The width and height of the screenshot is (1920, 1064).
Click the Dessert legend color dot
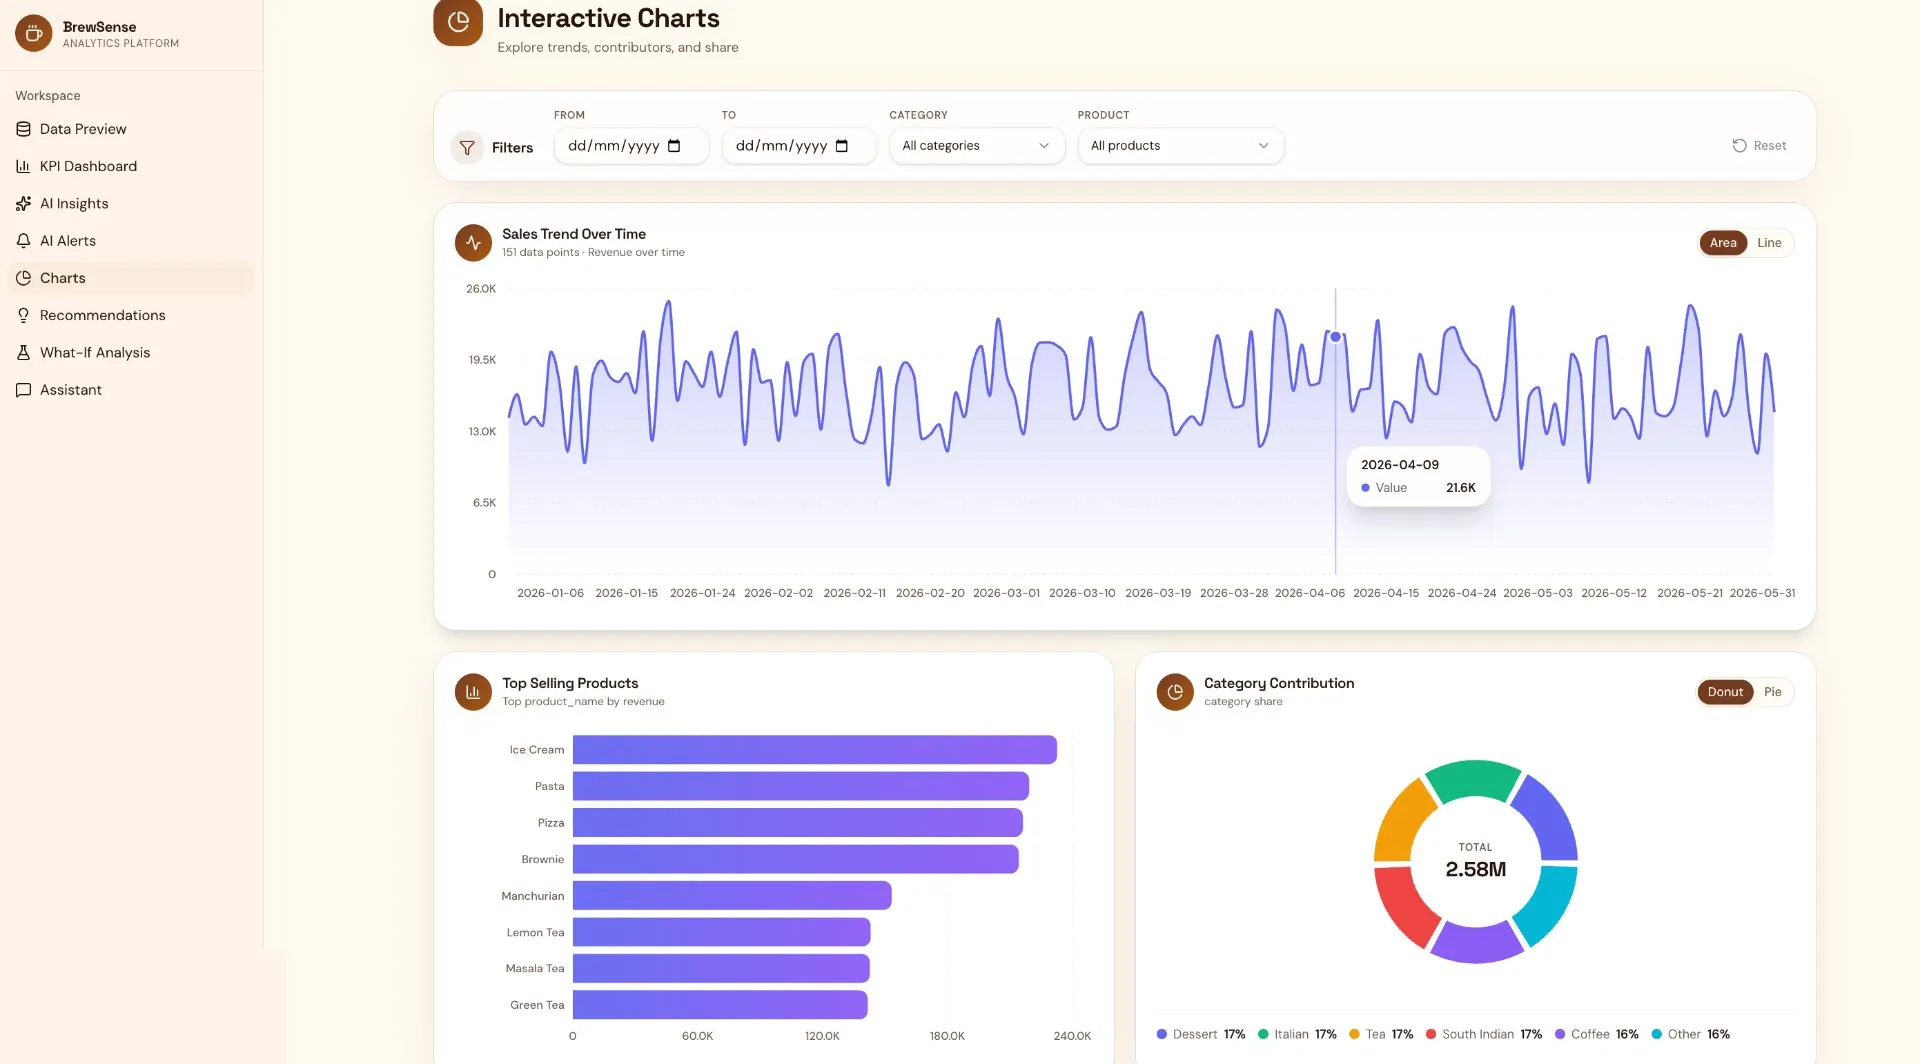click(1161, 1034)
